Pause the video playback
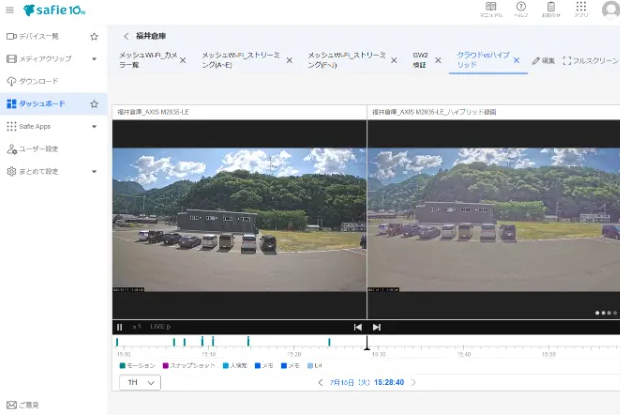The height and width of the screenshot is (415, 620). point(119,327)
